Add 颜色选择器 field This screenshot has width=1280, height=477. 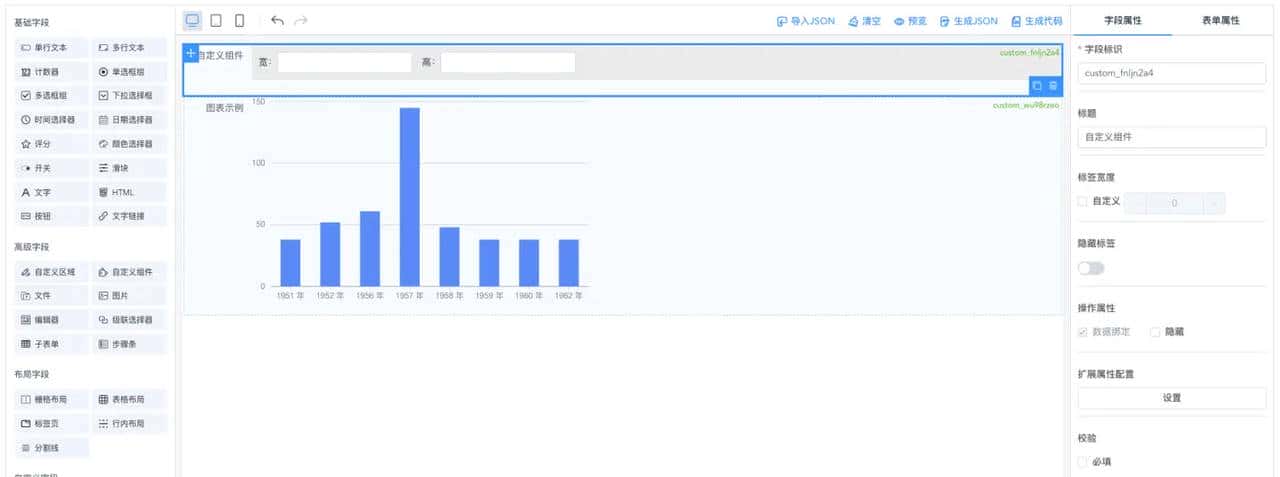129,144
